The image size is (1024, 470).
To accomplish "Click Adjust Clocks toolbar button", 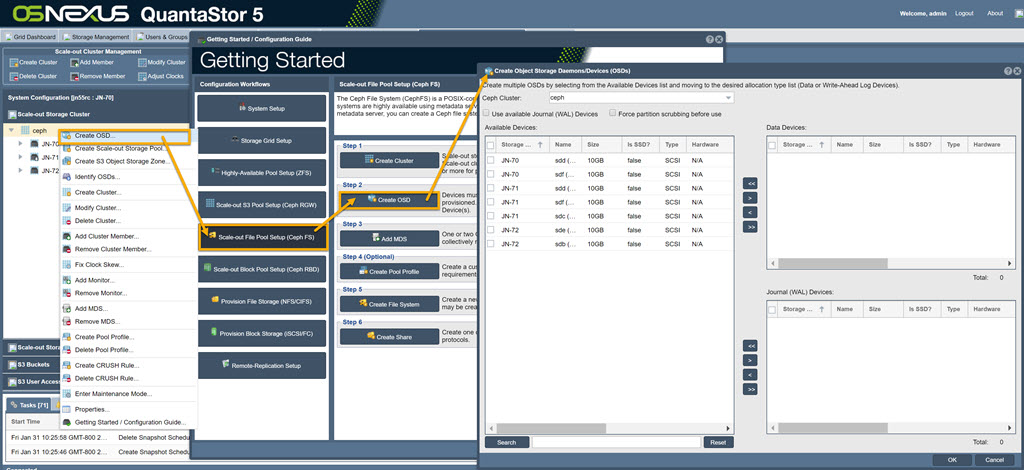I will 161,76.
